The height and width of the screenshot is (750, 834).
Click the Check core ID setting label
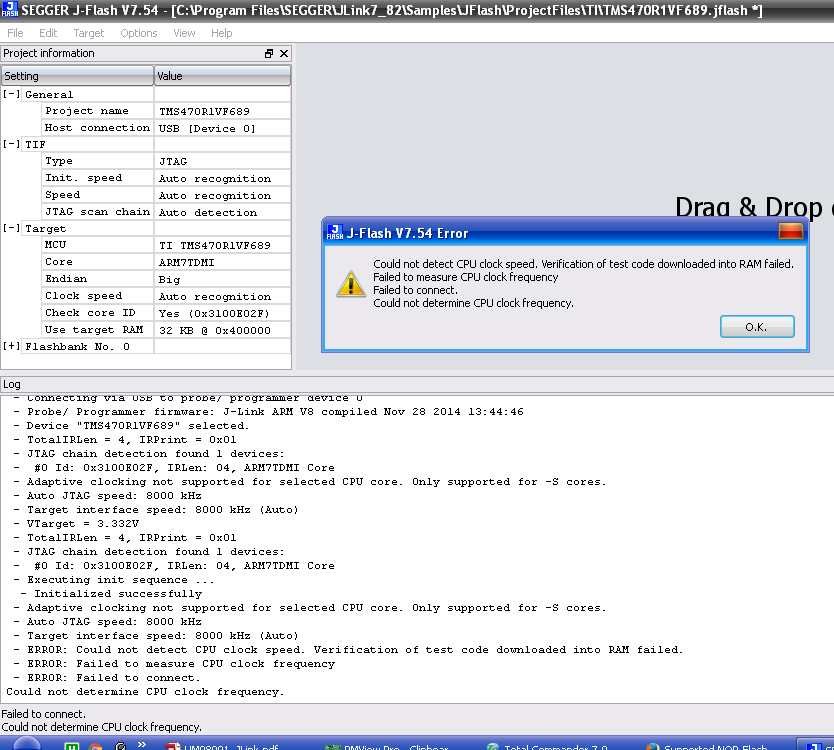(90, 313)
